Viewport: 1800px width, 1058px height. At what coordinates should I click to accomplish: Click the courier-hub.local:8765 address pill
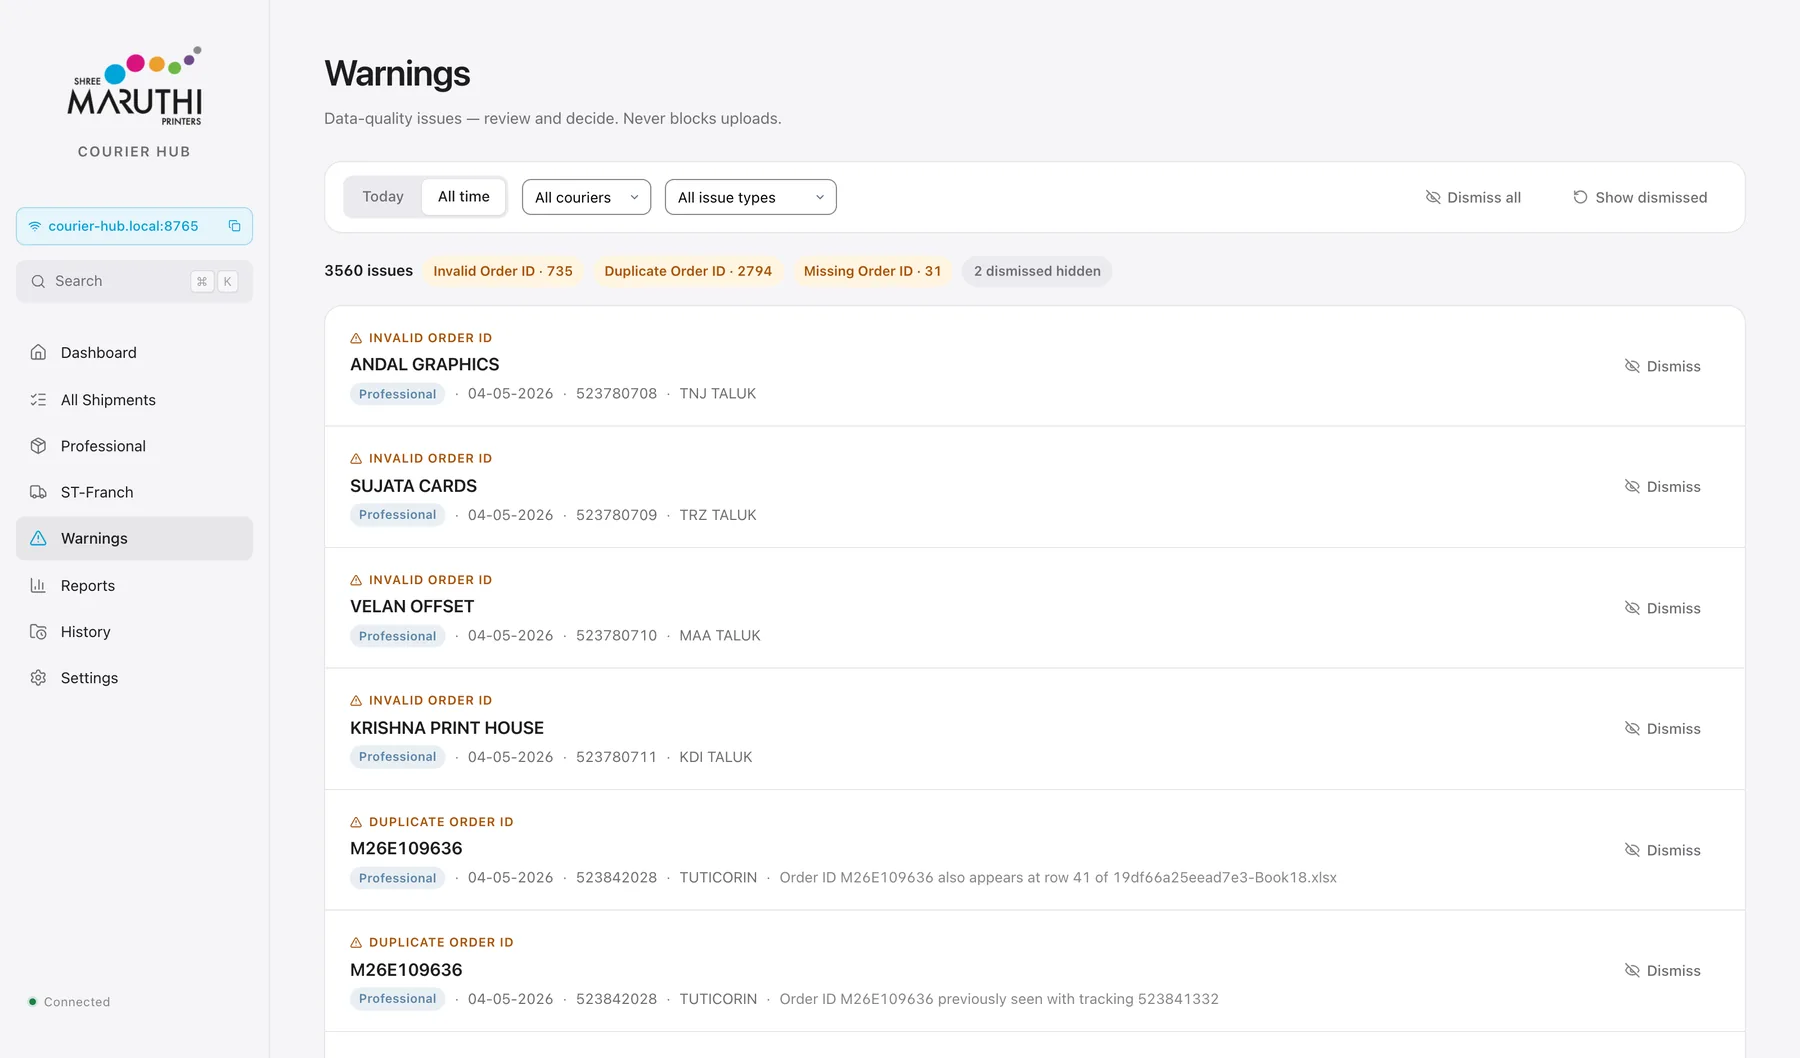(134, 226)
